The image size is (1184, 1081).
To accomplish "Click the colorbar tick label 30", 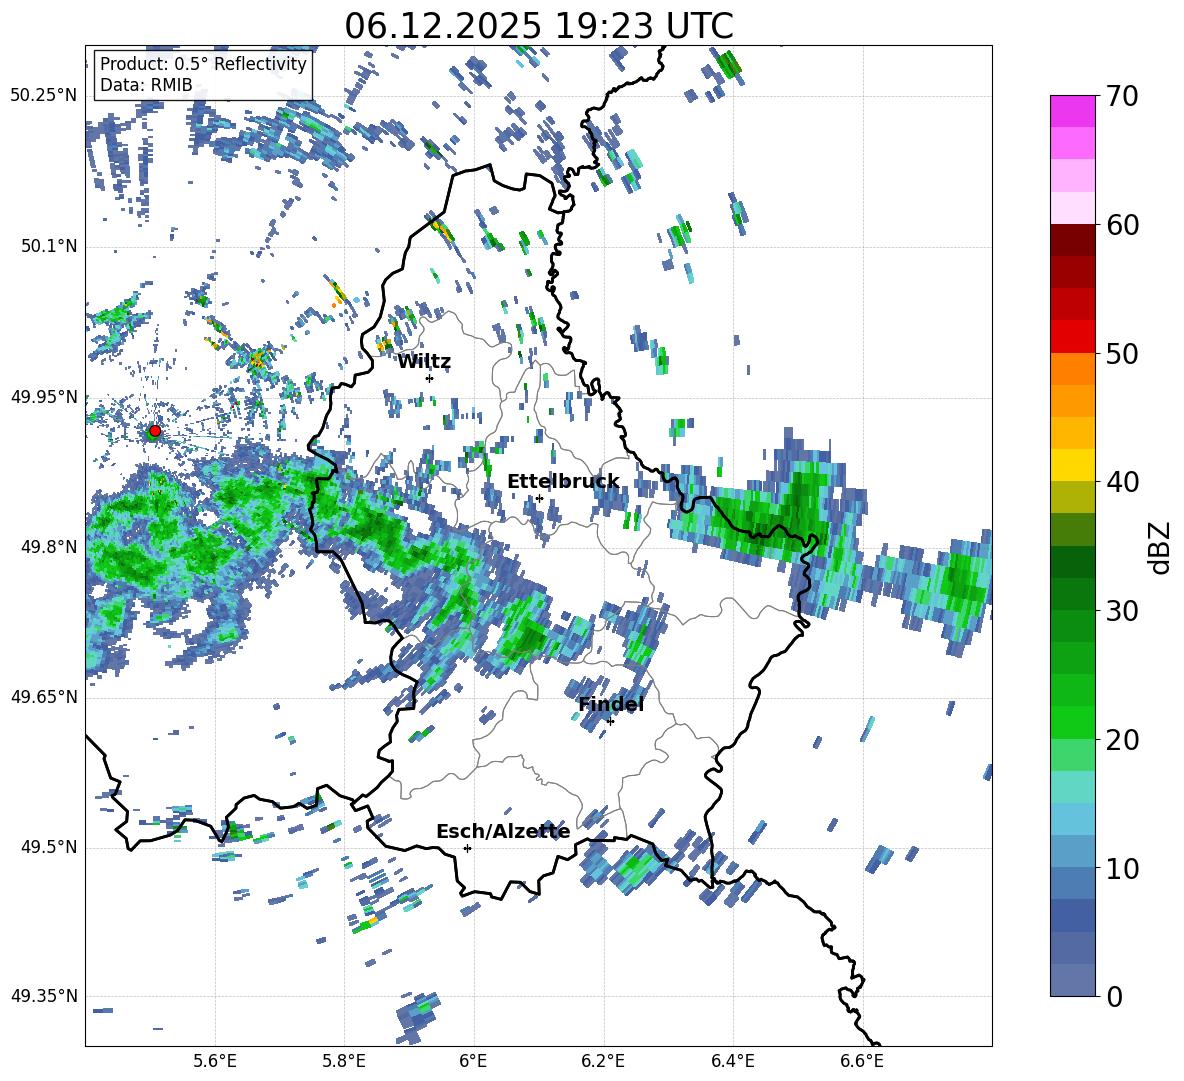I will tap(1122, 611).
